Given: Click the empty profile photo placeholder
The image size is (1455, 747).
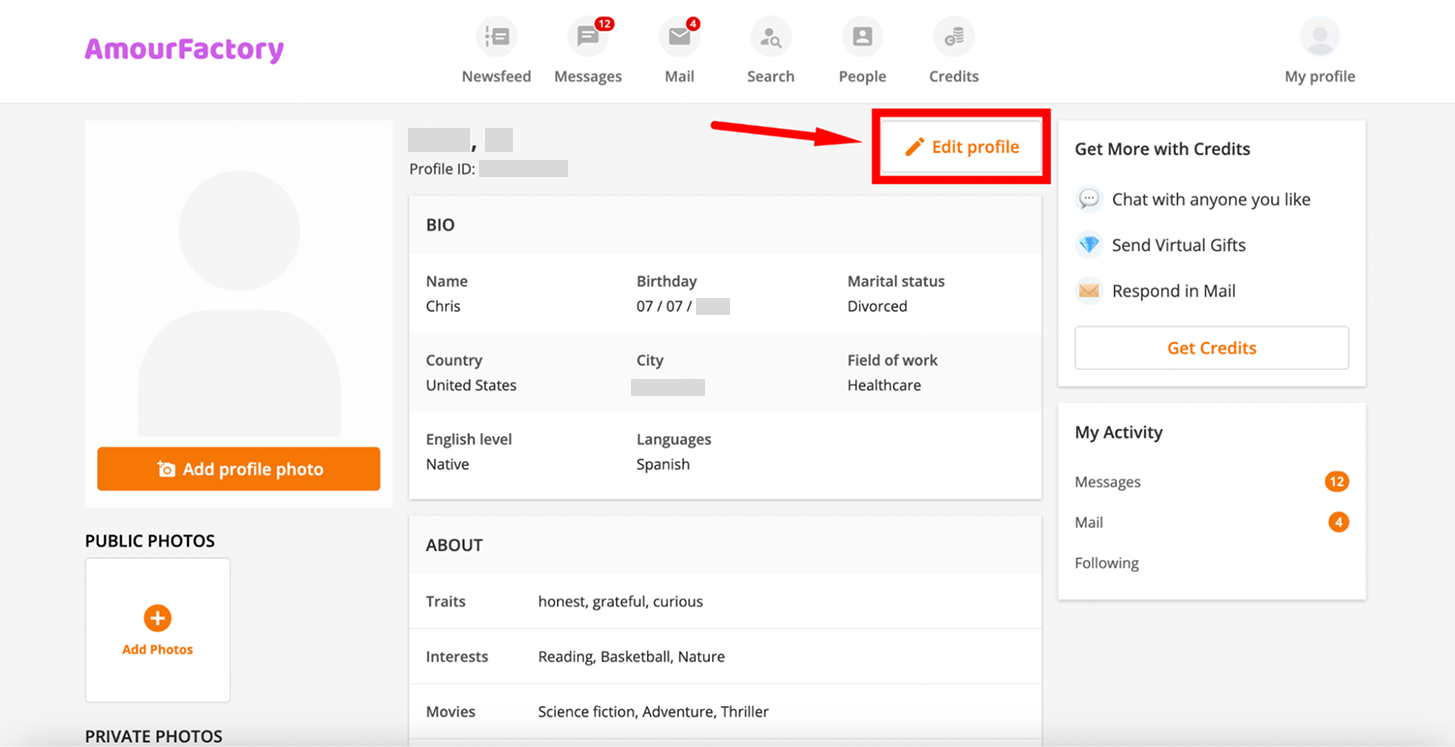Looking at the screenshot, I should (239, 290).
